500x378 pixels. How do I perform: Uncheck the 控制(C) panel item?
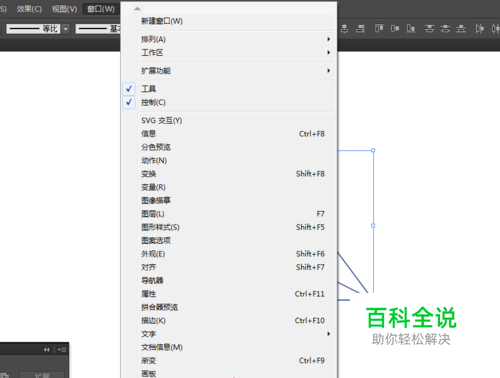(x=230, y=102)
